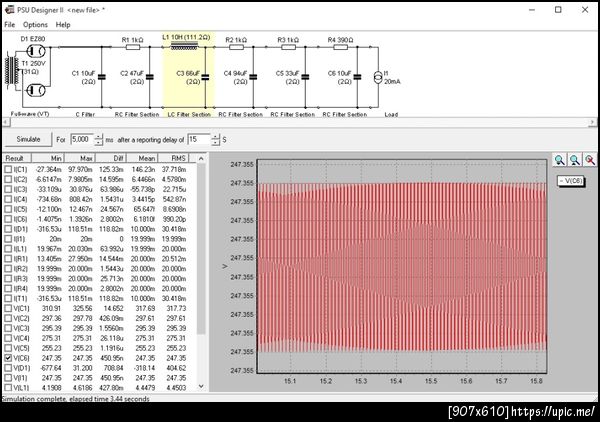Viewport: 600px width, 422px height.
Task: Click the PSU Designer II title bar icon
Action: (x=9, y=10)
